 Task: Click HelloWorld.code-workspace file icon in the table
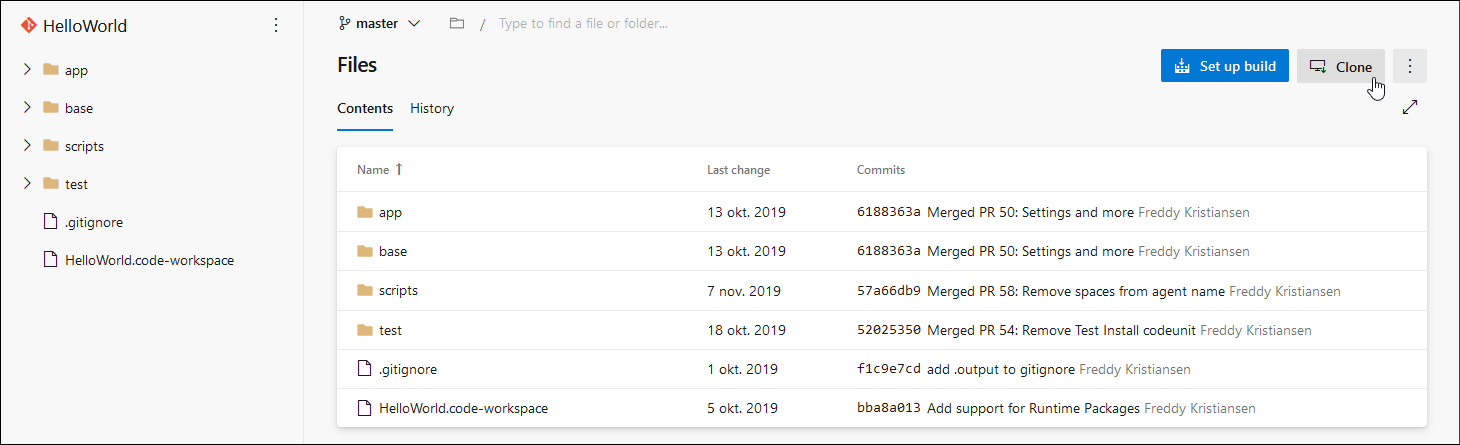pyautogui.click(x=365, y=408)
